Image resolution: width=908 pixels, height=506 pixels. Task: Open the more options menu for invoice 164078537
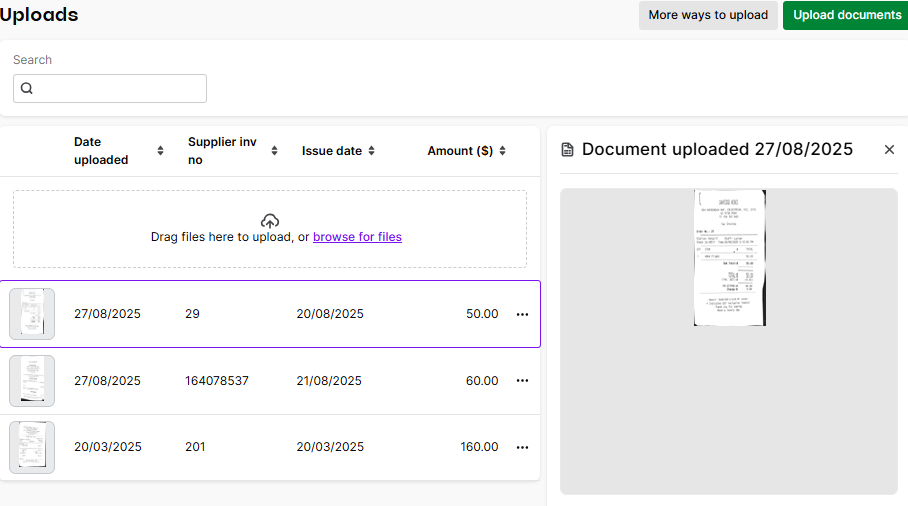click(522, 381)
